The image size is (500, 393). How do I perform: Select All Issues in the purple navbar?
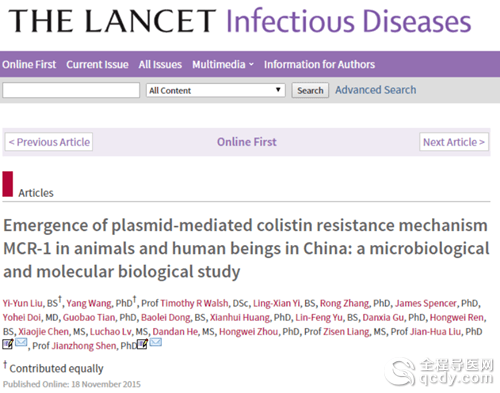160,64
